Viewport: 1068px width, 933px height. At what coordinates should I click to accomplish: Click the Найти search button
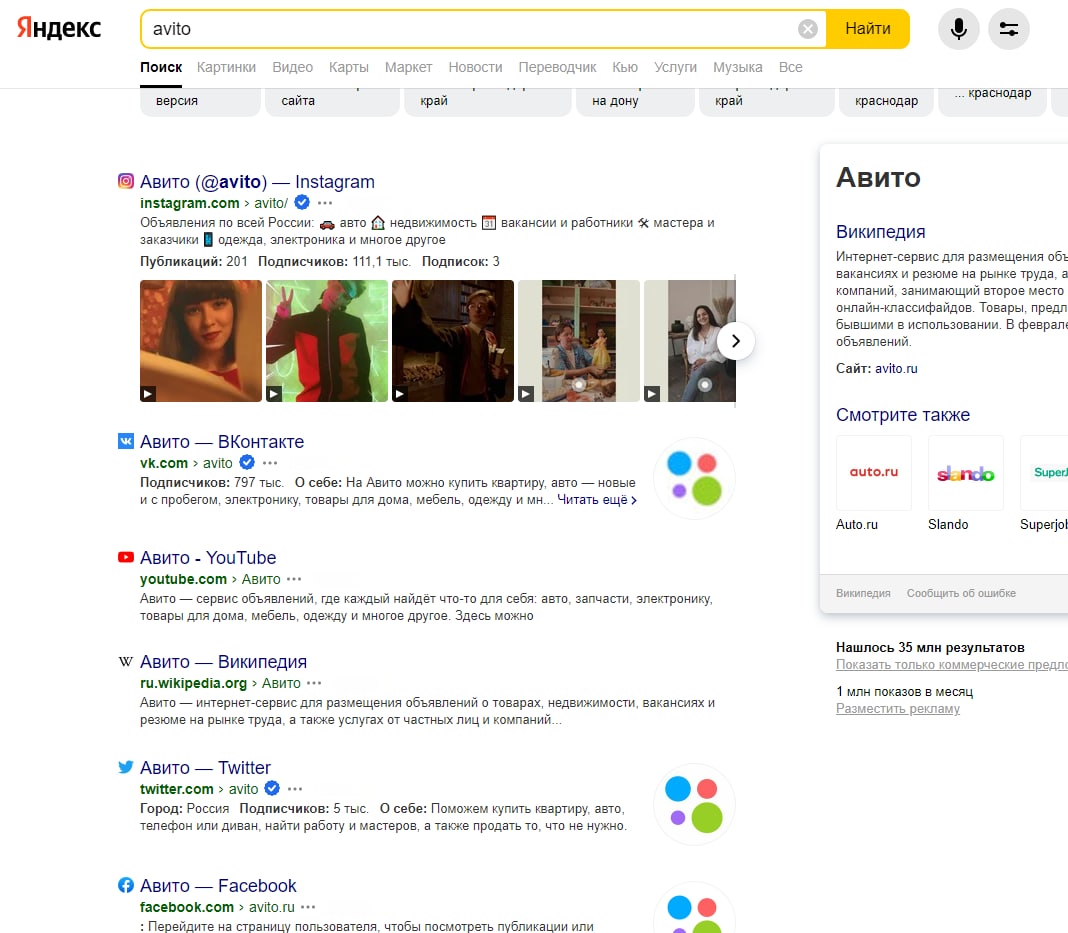tap(868, 29)
